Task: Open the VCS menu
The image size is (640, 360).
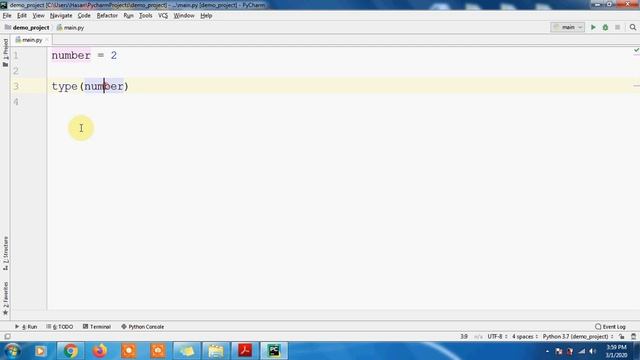Action: pos(163,16)
